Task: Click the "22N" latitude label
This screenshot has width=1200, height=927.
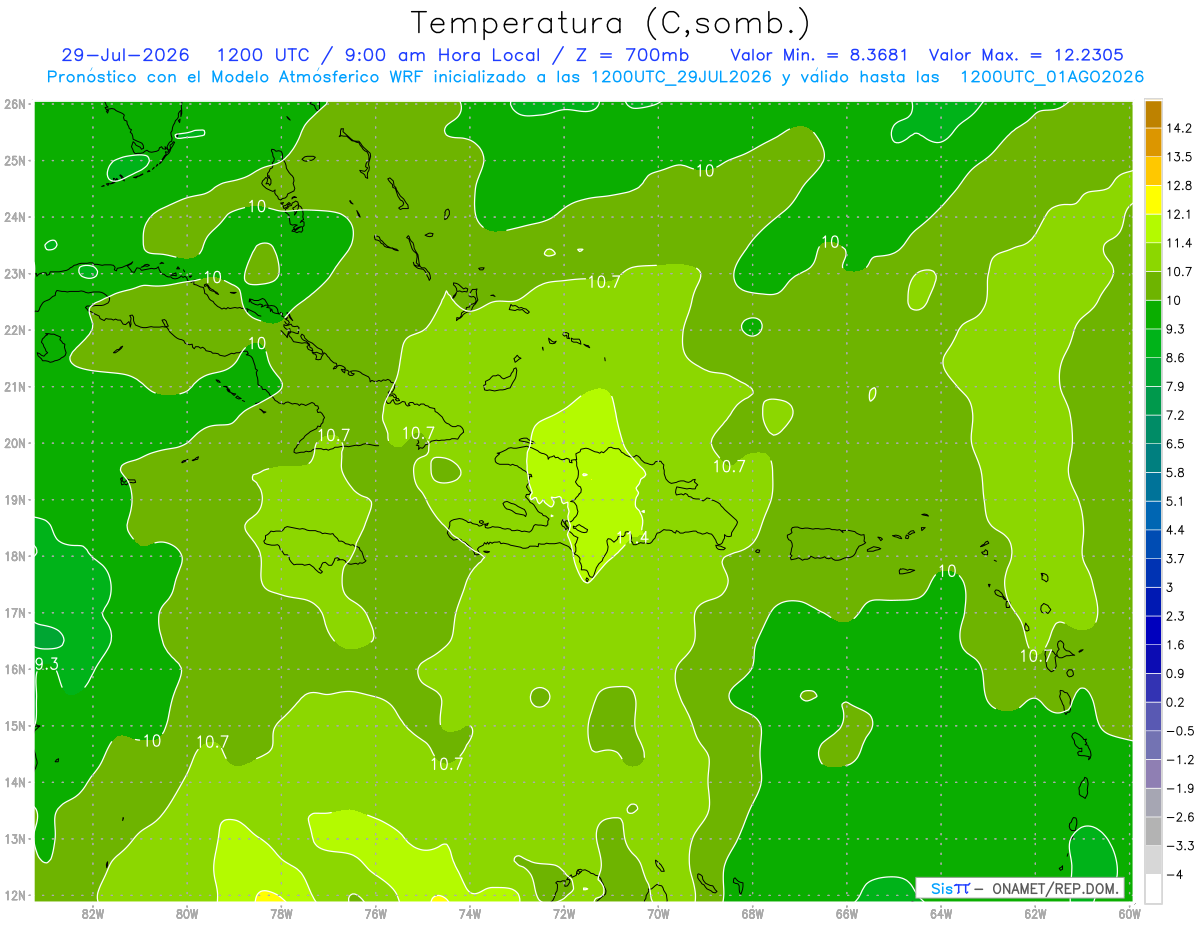Action: [x=14, y=330]
